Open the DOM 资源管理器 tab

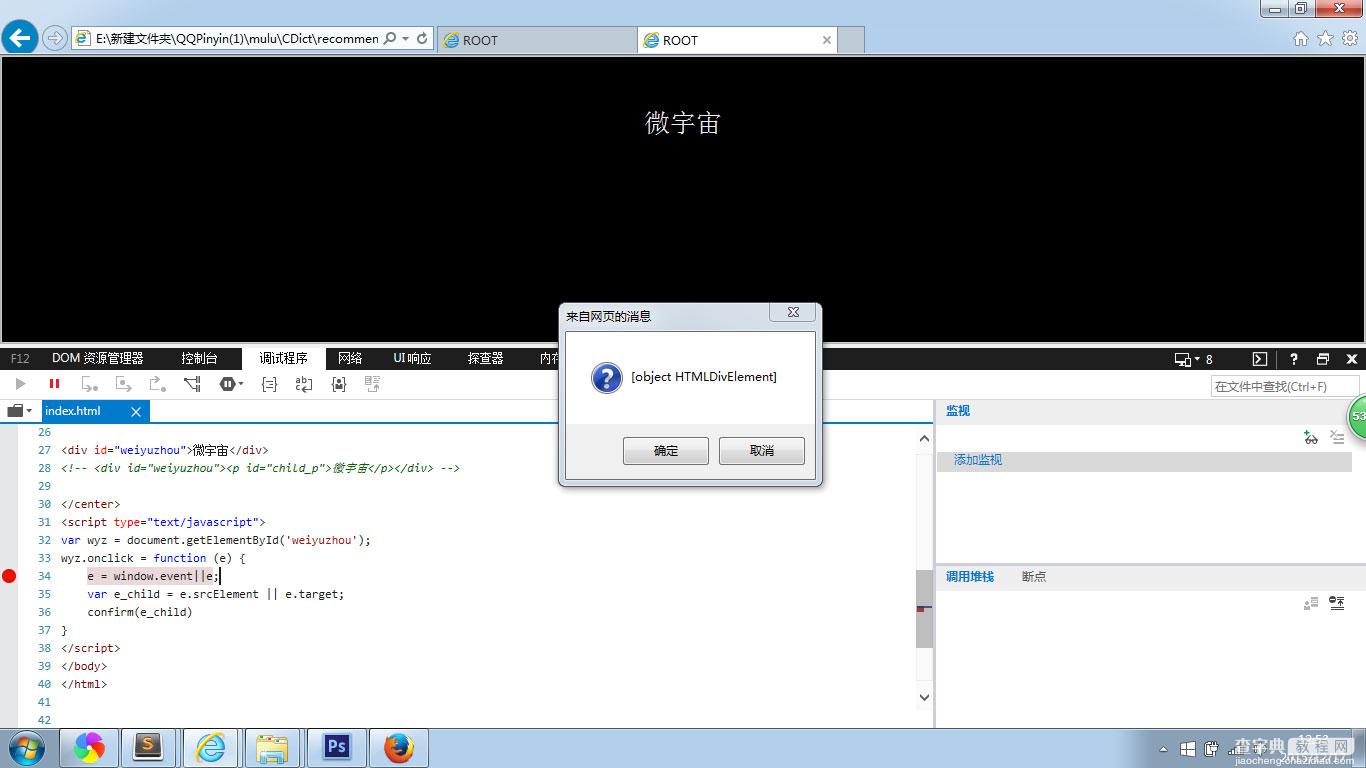(x=98, y=358)
